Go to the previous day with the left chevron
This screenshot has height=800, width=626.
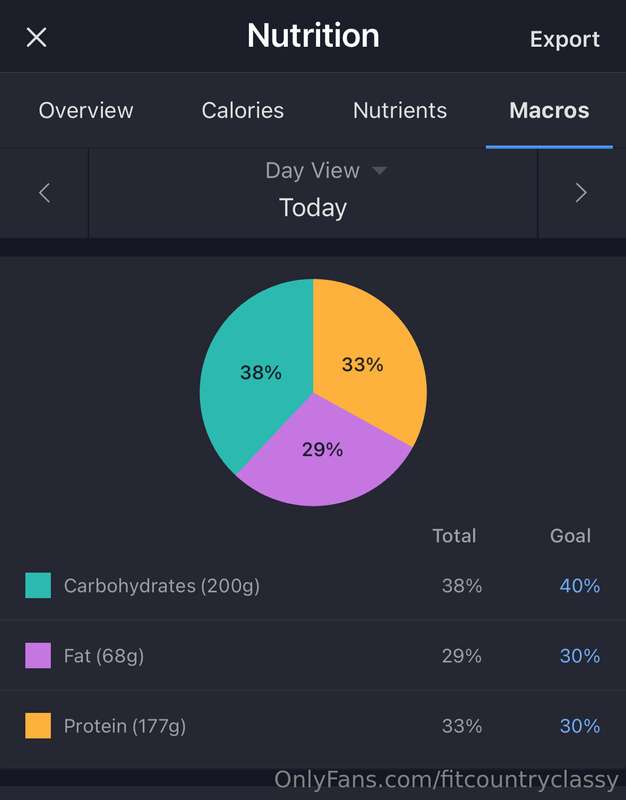(44, 193)
